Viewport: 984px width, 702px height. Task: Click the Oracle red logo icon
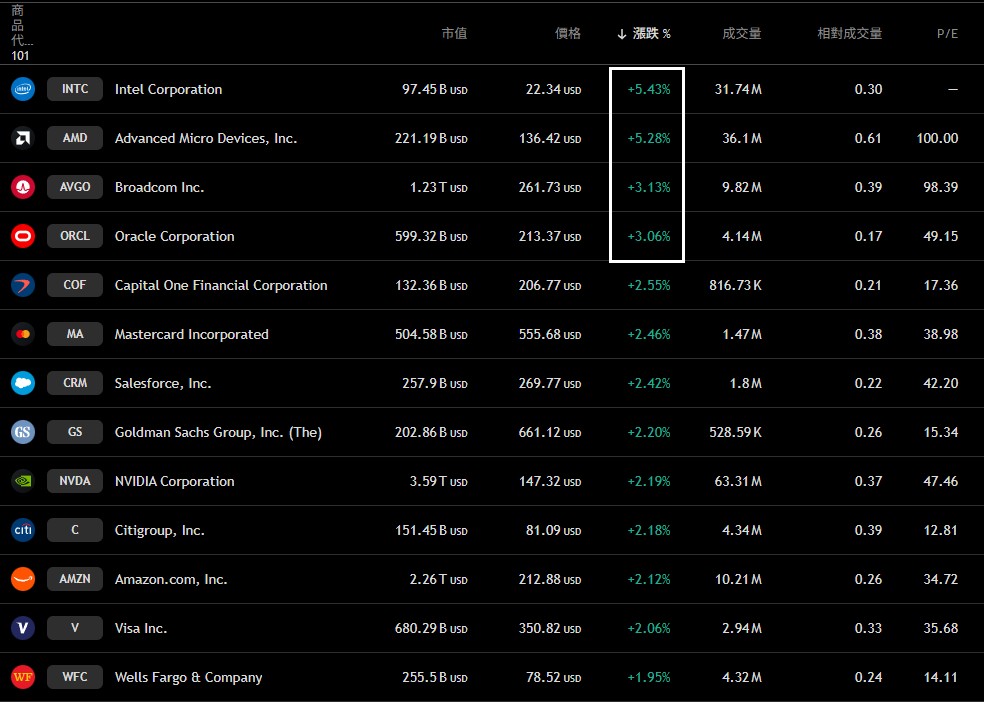pos(22,236)
